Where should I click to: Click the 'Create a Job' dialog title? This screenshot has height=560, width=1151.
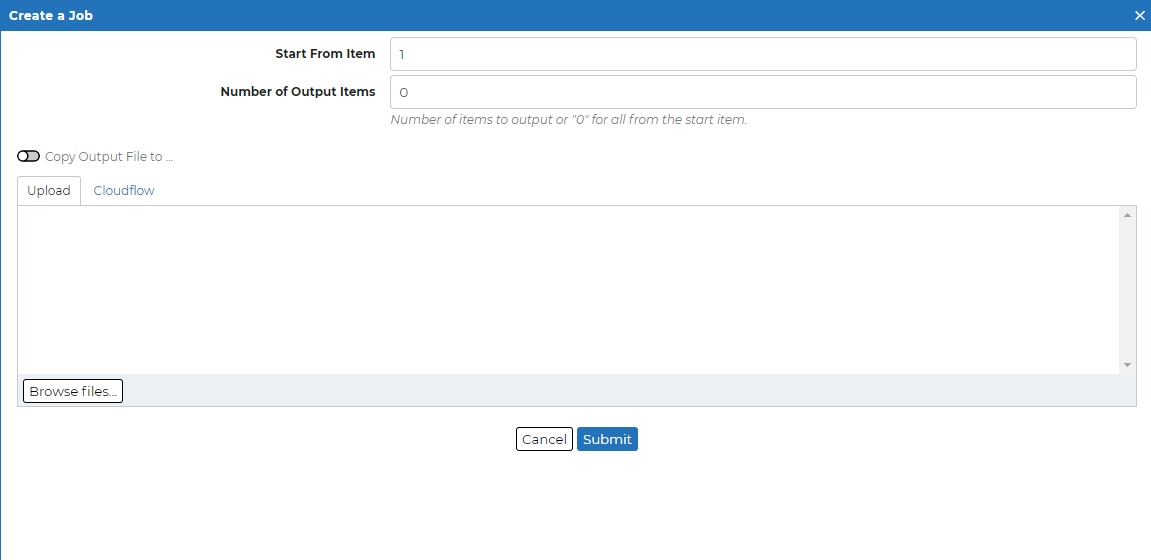51,15
